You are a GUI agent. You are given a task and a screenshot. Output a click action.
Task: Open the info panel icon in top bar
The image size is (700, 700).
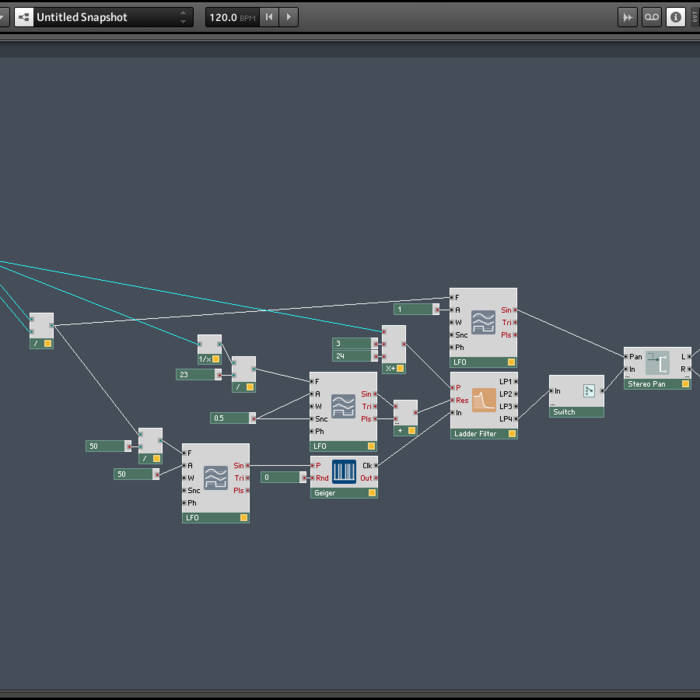677,17
